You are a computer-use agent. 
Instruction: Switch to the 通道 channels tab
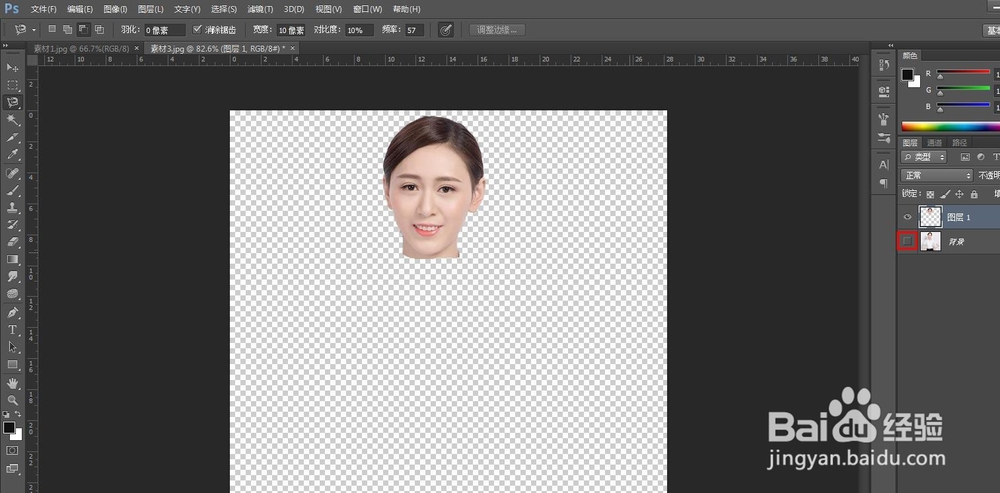(934, 142)
